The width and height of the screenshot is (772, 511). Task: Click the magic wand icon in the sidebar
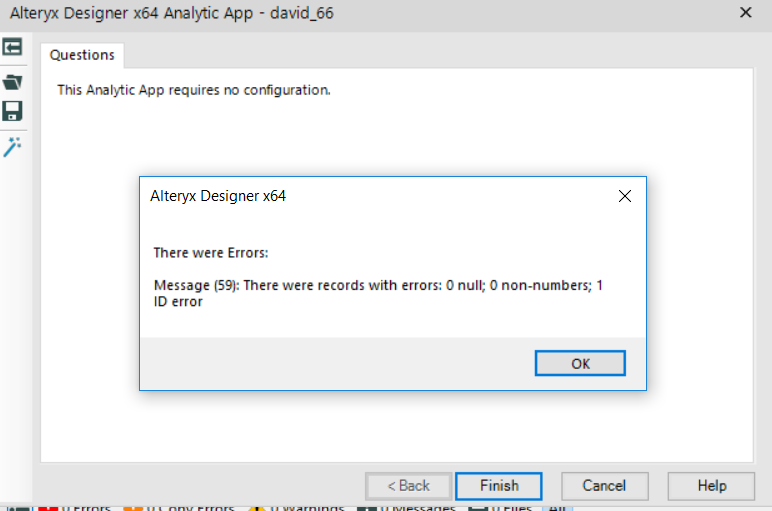coord(13,146)
